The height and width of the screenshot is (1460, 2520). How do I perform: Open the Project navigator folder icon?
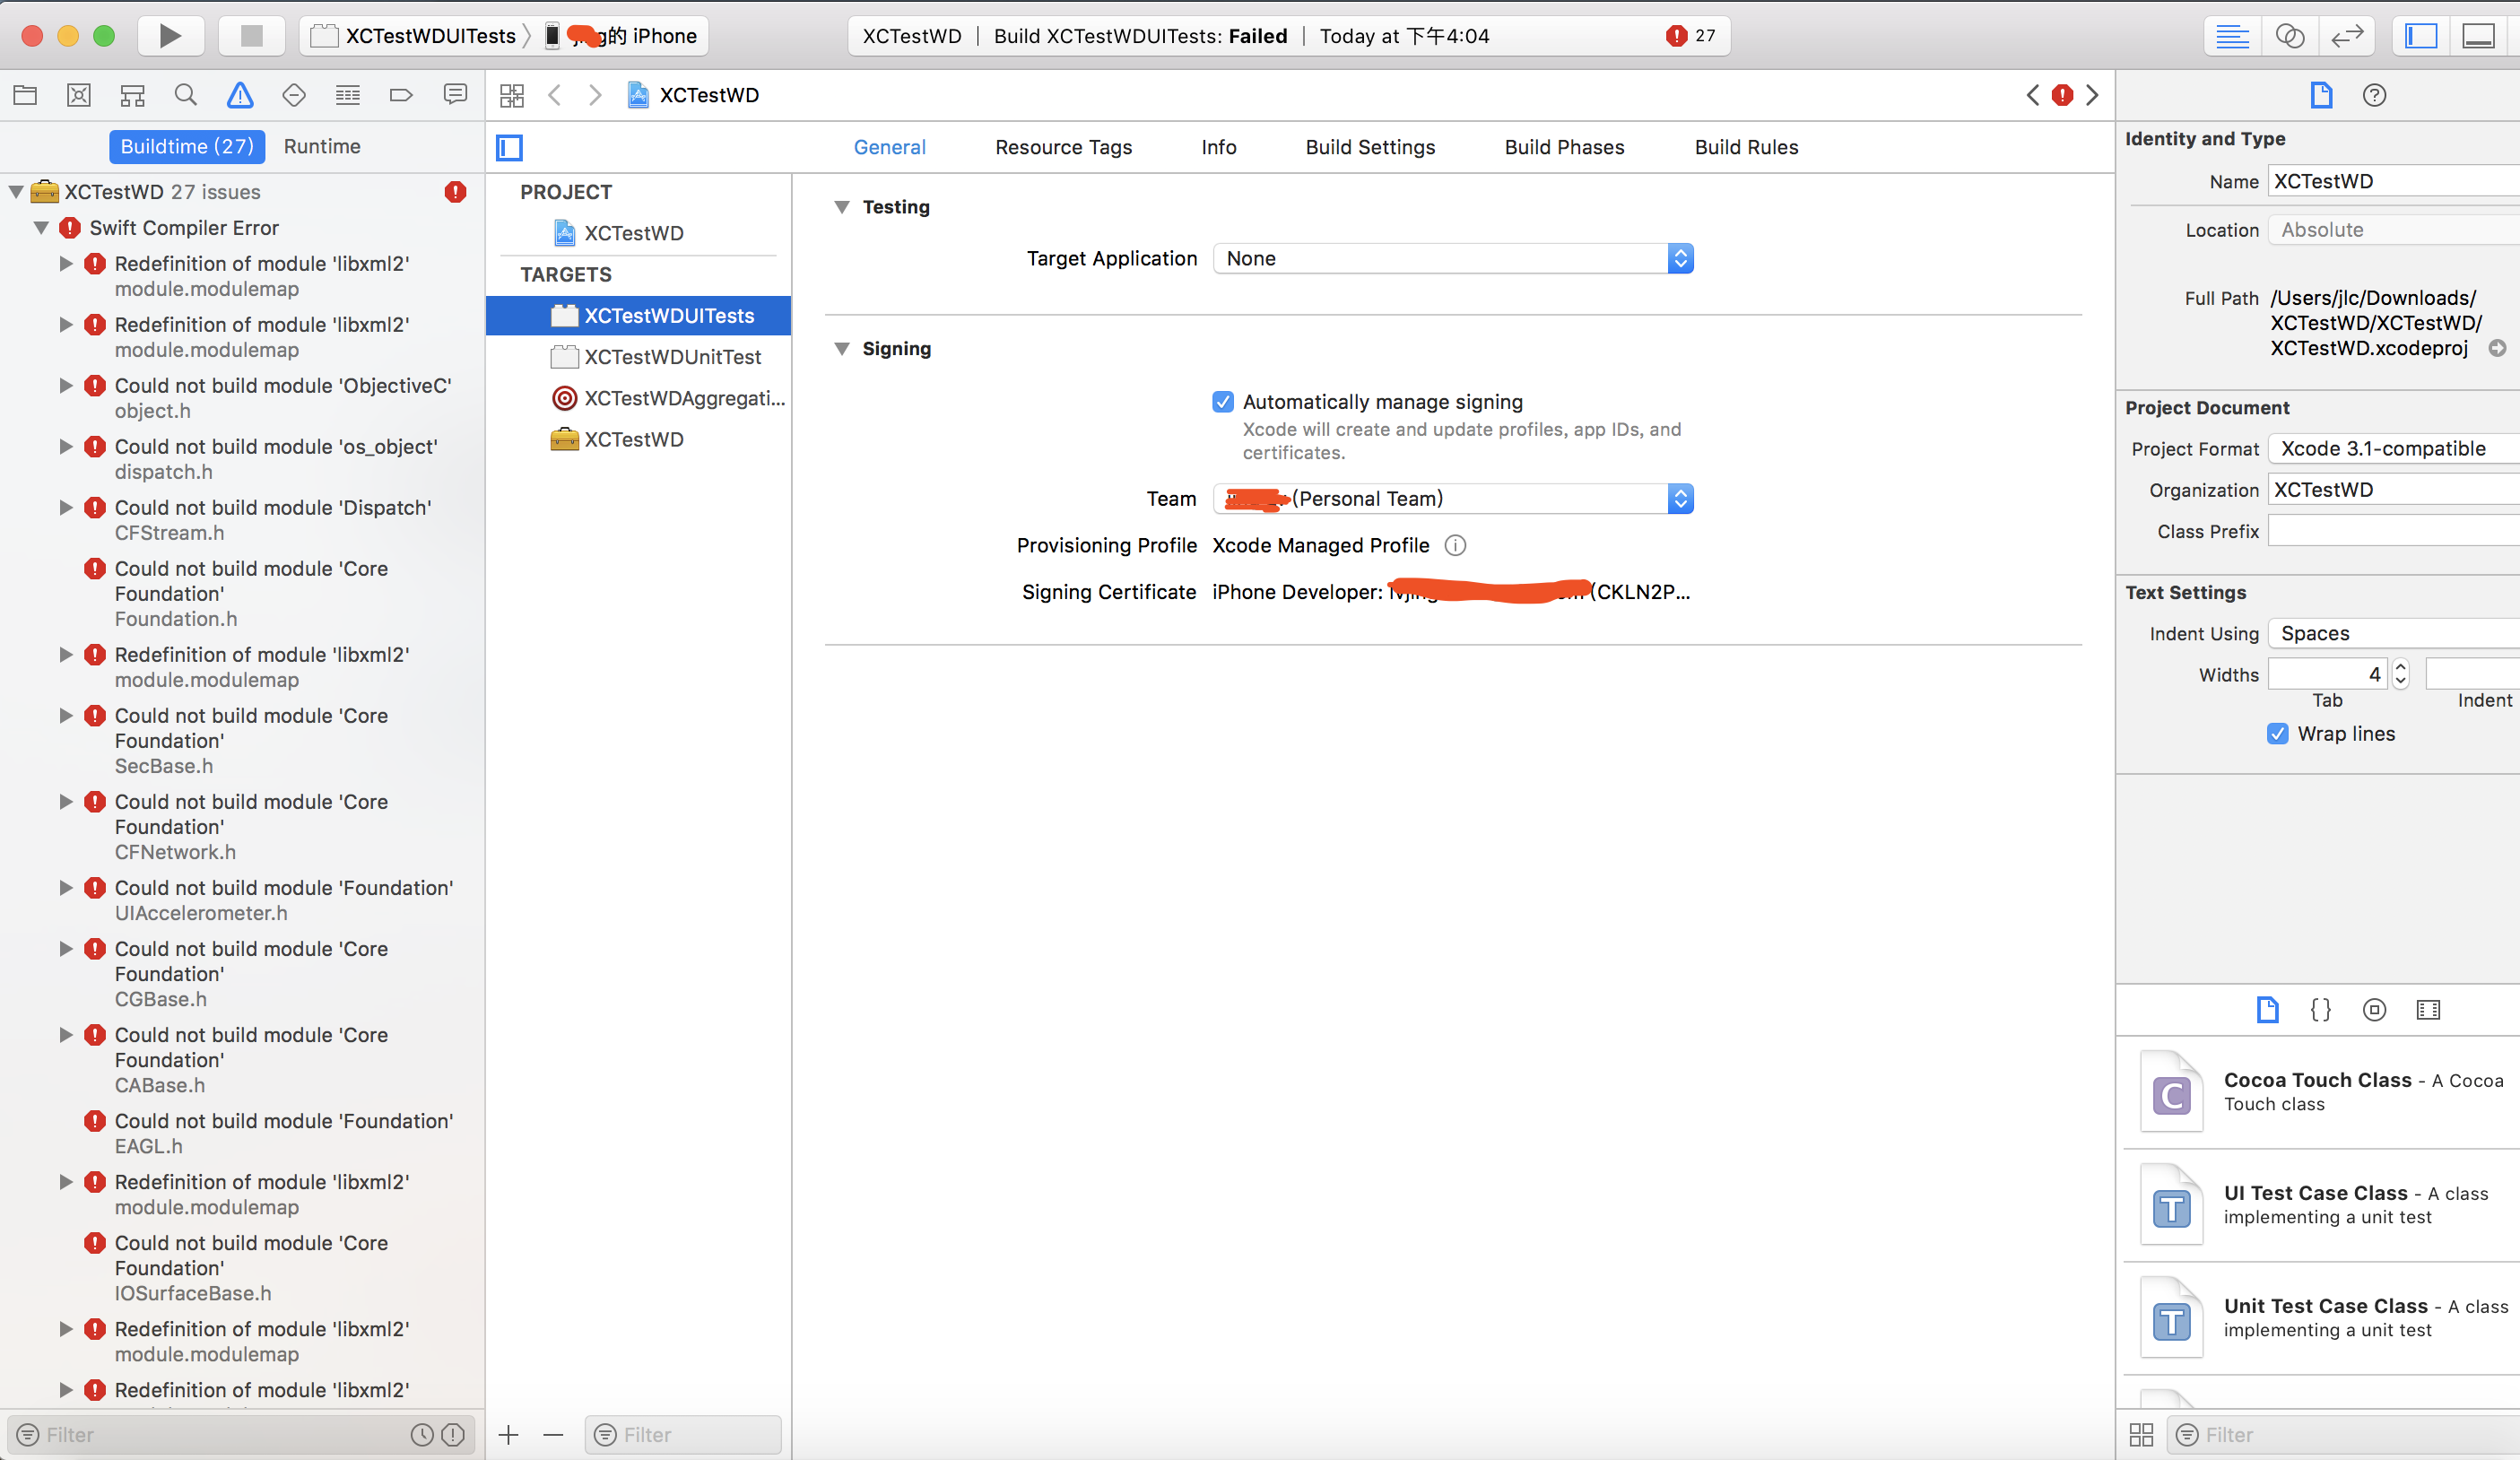pos(25,95)
